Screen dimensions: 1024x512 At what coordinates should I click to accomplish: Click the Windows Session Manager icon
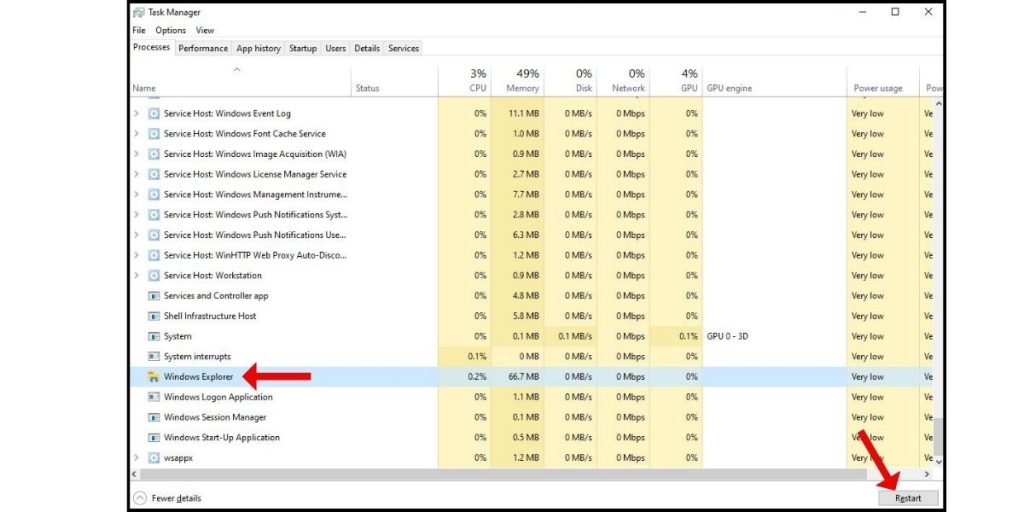[153, 417]
